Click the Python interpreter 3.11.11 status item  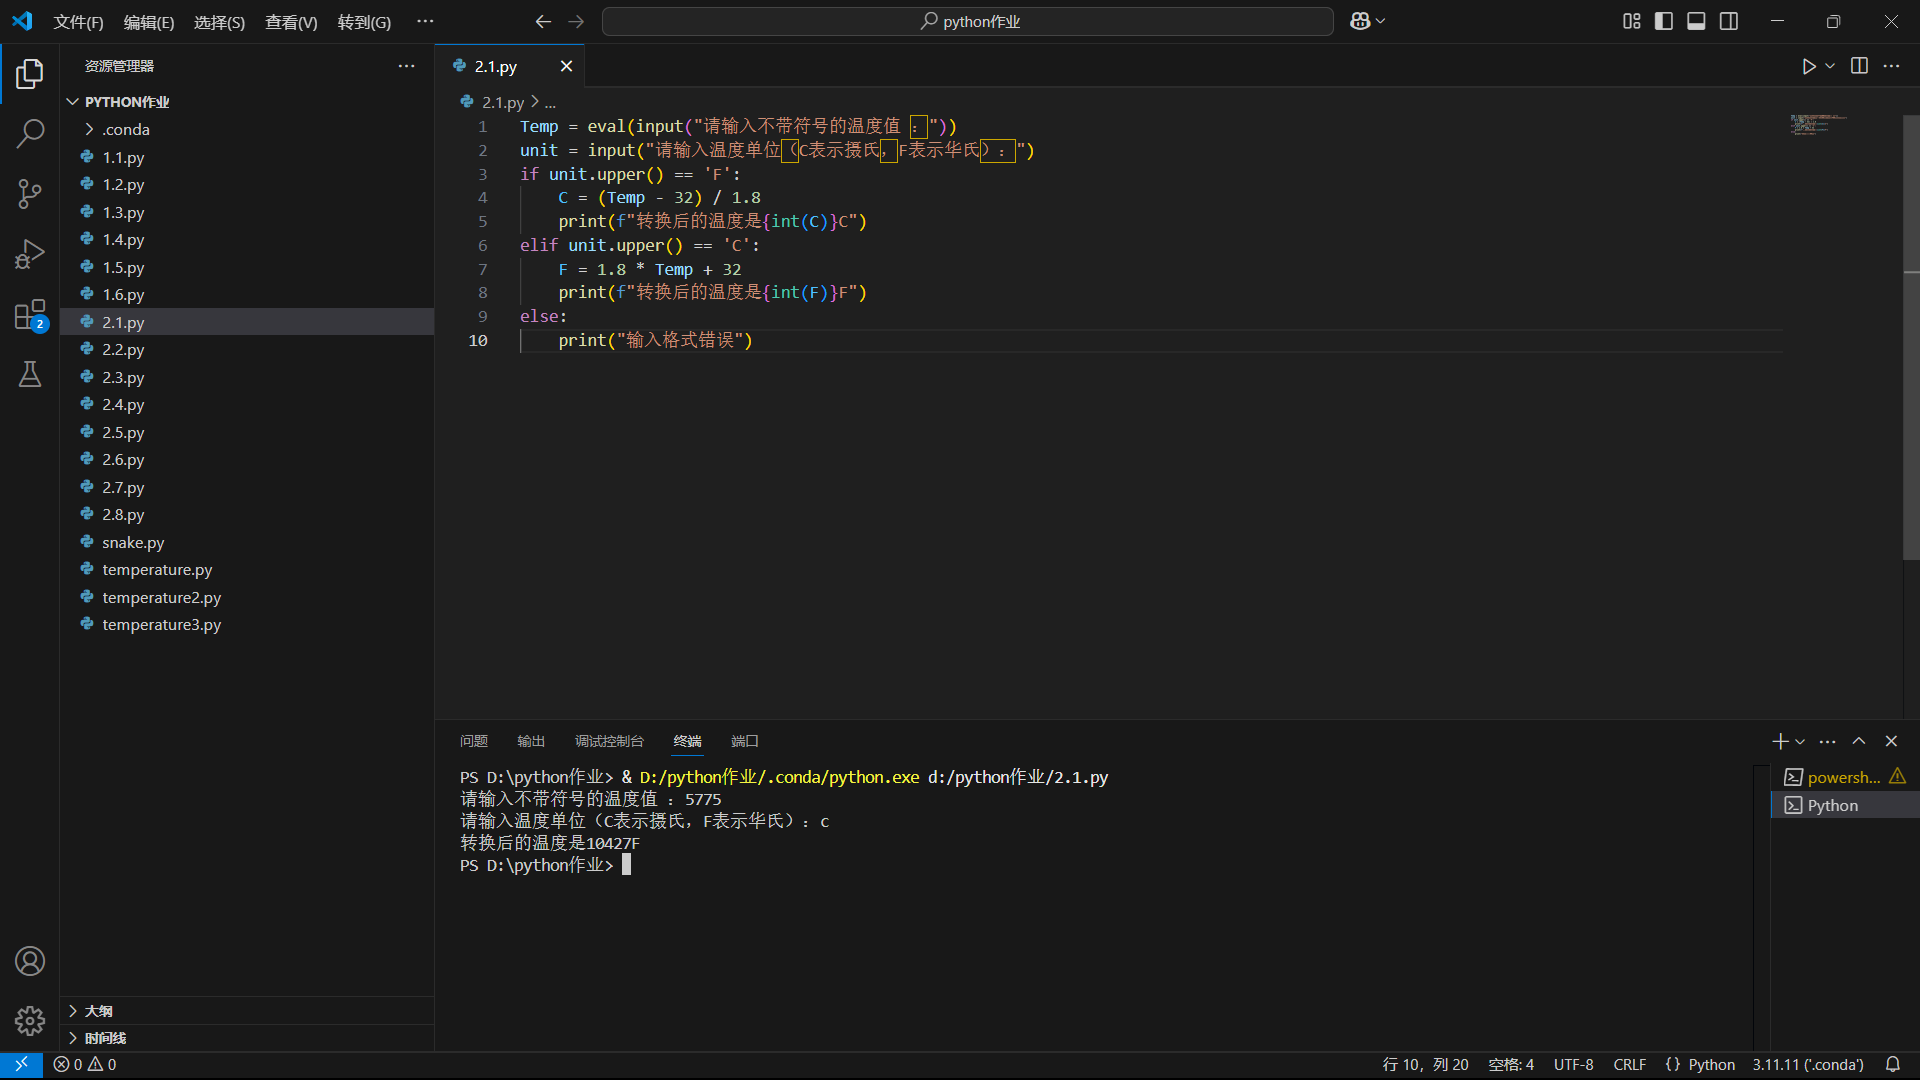pyautogui.click(x=1807, y=1064)
